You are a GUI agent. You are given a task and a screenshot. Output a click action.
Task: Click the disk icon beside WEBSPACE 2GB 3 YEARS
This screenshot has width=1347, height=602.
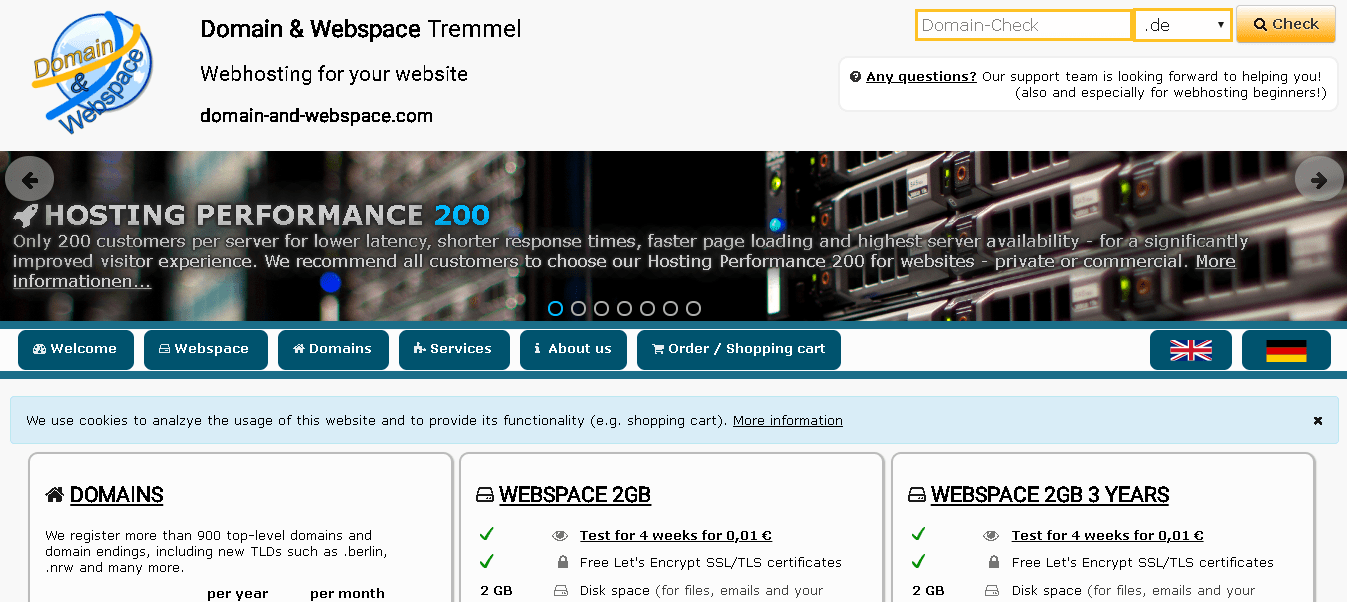click(917, 495)
